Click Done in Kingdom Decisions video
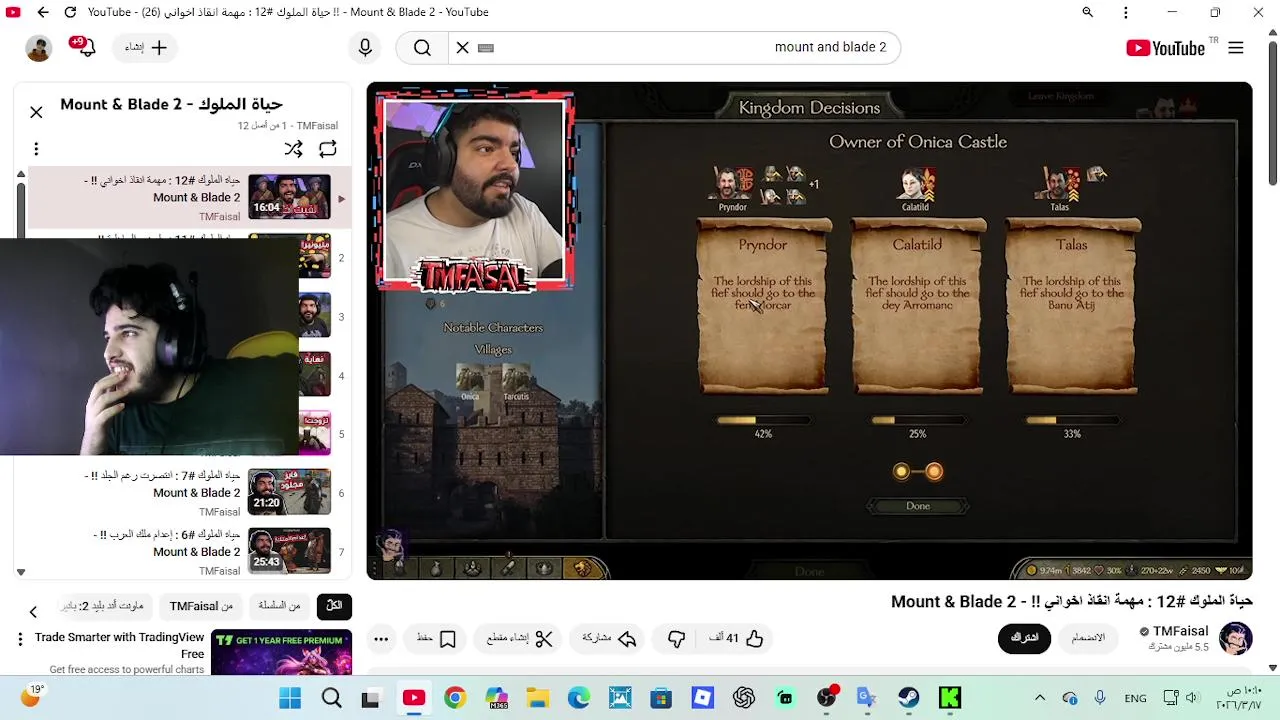 click(918, 506)
